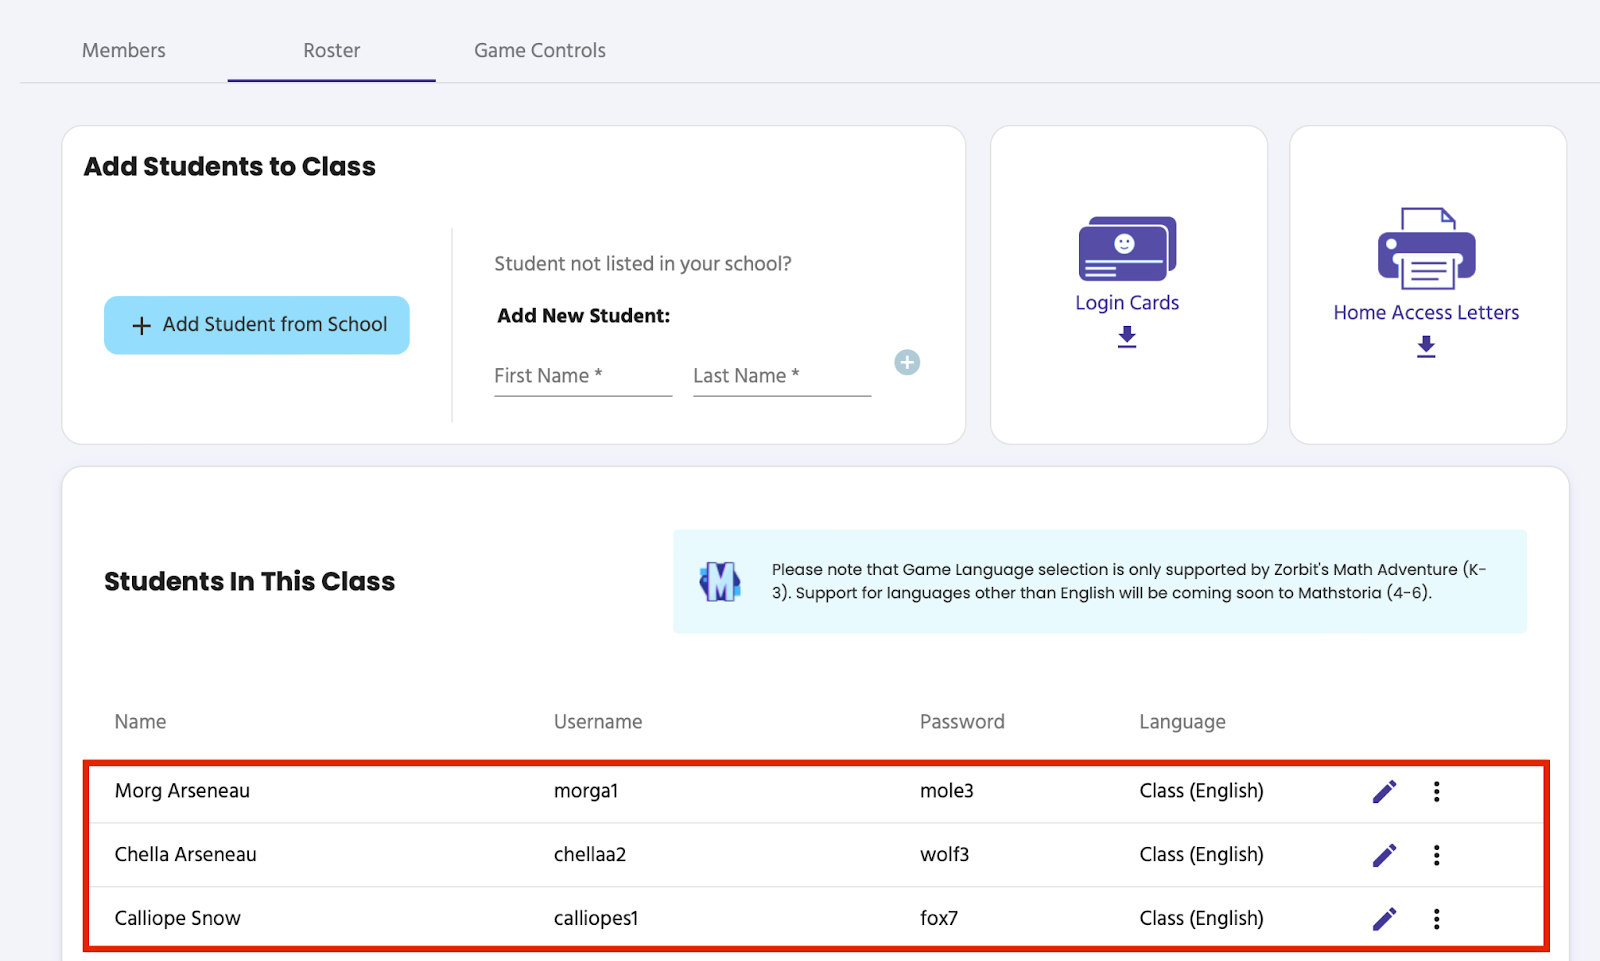Open the three-dot menu for Calliope Snow
Image resolution: width=1600 pixels, height=961 pixels.
(x=1436, y=917)
